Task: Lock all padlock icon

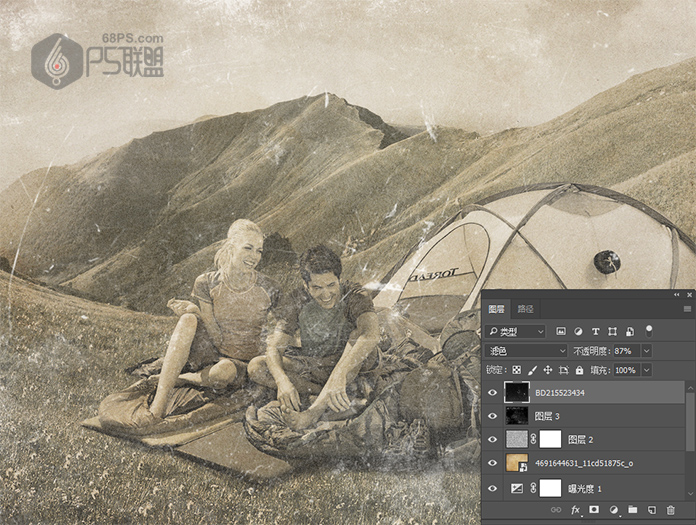Action: coord(579,370)
